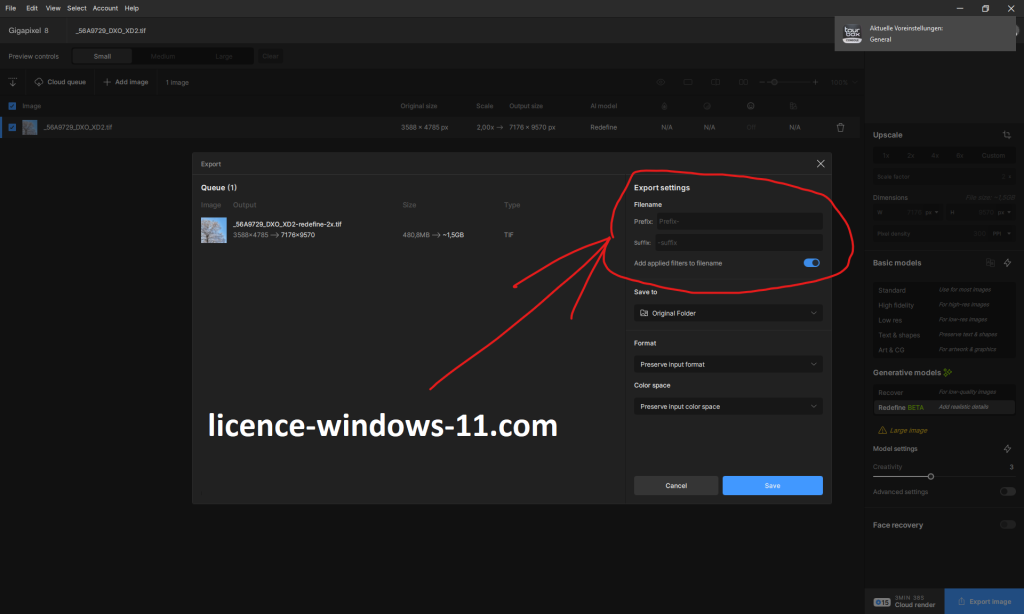Click the lightning bolt icon beside Model settings

(1007, 449)
